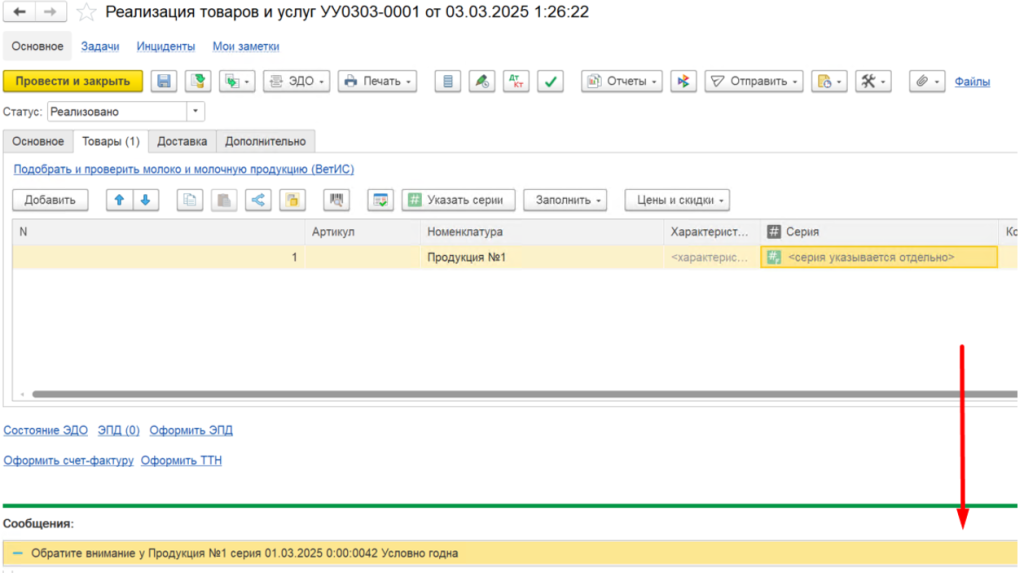
Task: Select the Товары (1) tab
Action: pyautogui.click(x=111, y=141)
